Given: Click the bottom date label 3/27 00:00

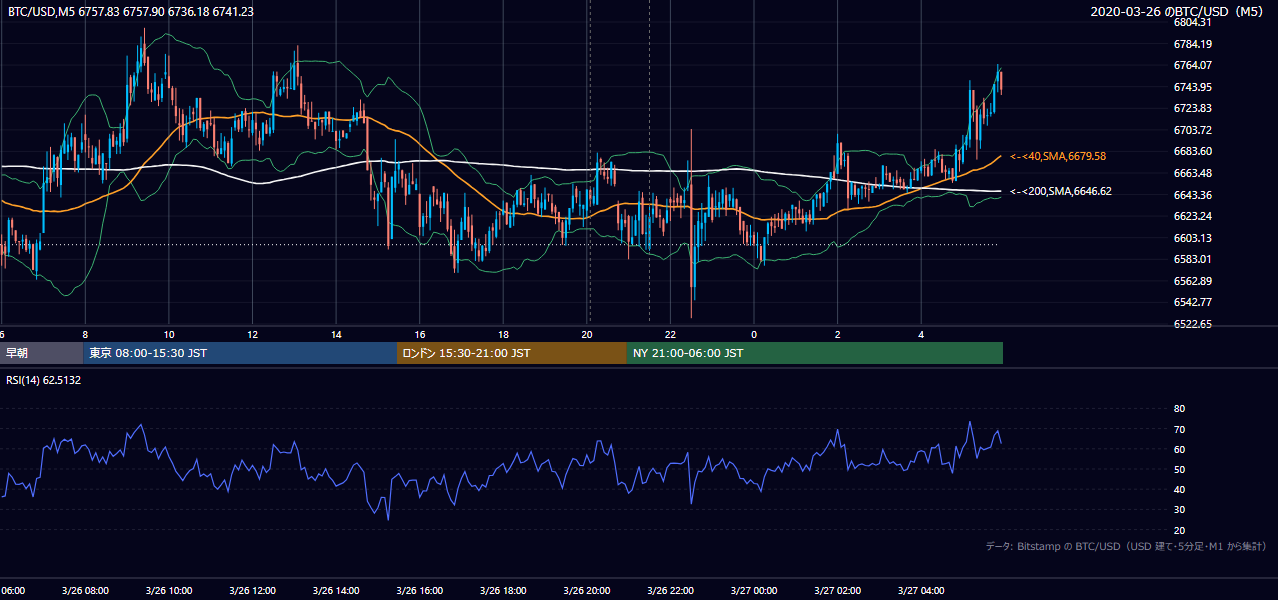Looking at the screenshot, I should pos(754,591).
